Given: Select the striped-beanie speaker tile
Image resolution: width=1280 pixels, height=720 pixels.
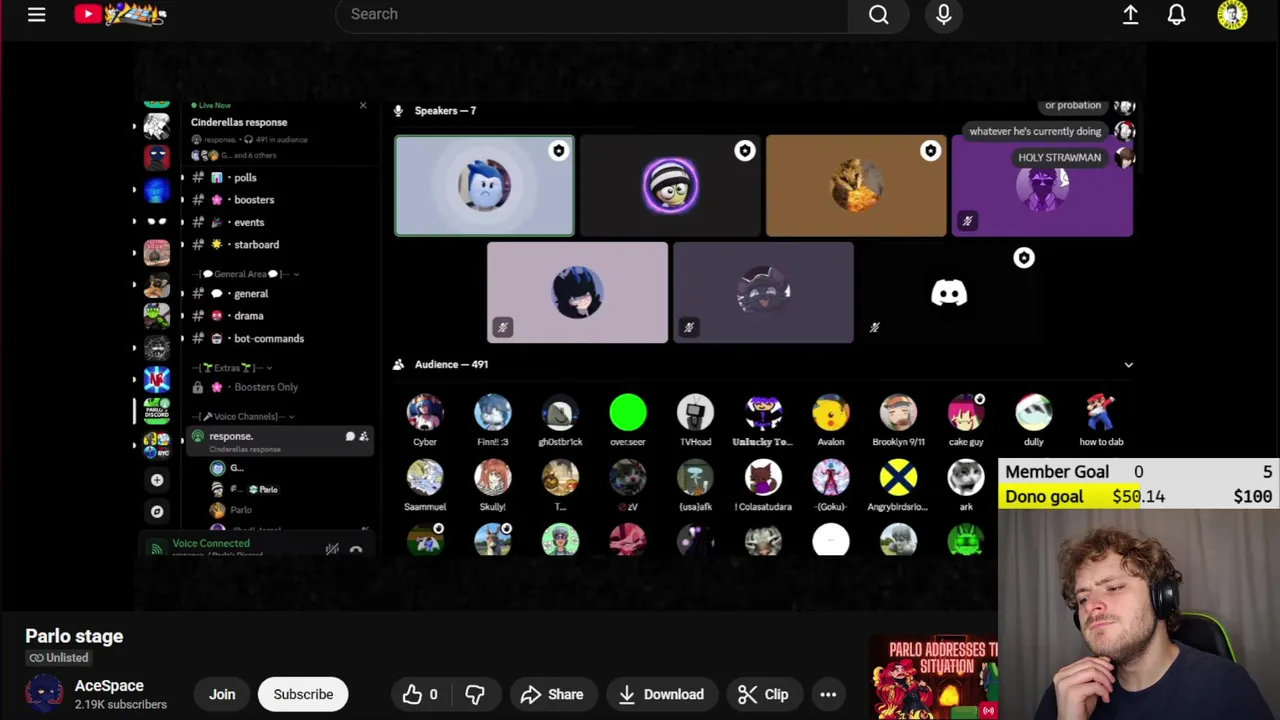Looking at the screenshot, I should [670, 186].
